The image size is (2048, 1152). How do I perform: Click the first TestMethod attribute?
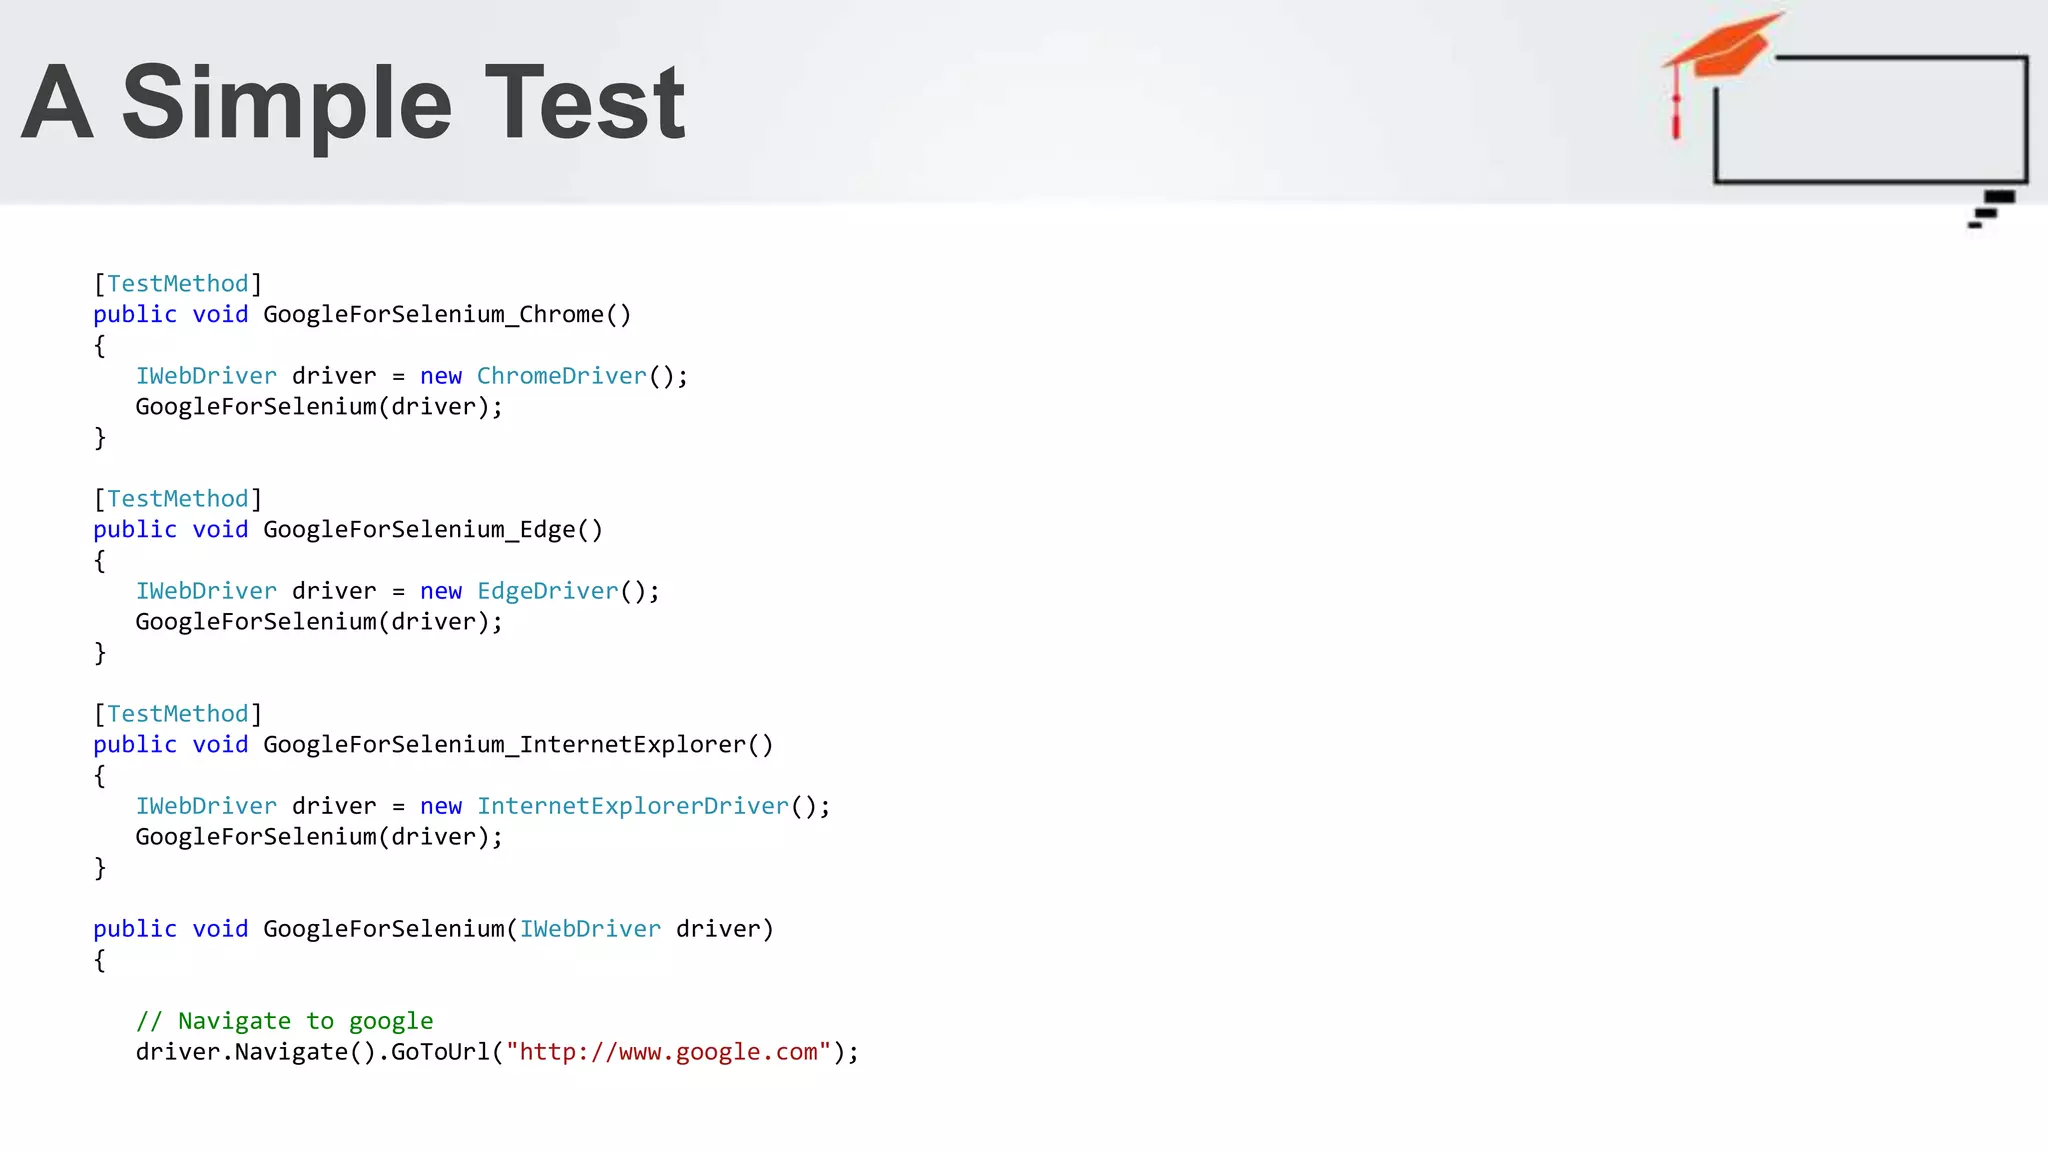pyautogui.click(x=177, y=284)
